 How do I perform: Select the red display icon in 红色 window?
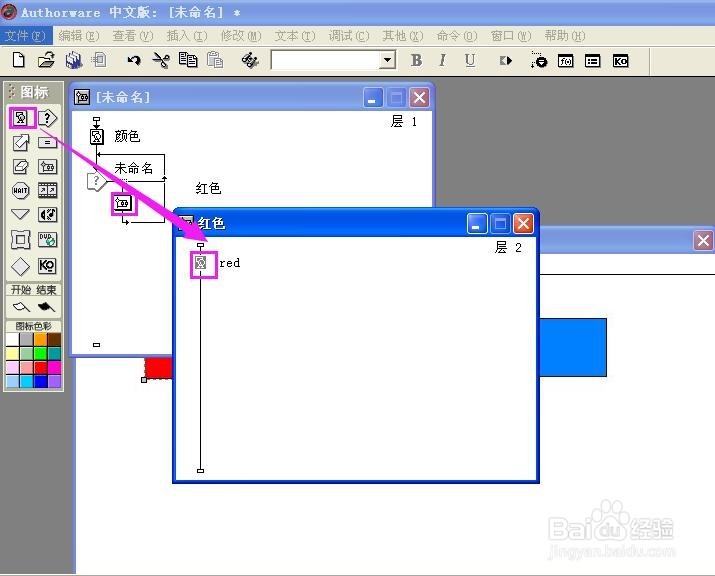point(201,263)
